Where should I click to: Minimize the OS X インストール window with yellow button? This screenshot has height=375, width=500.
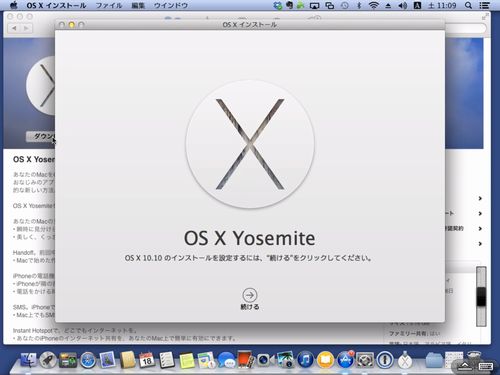pyautogui.click(x=72, y=25)
